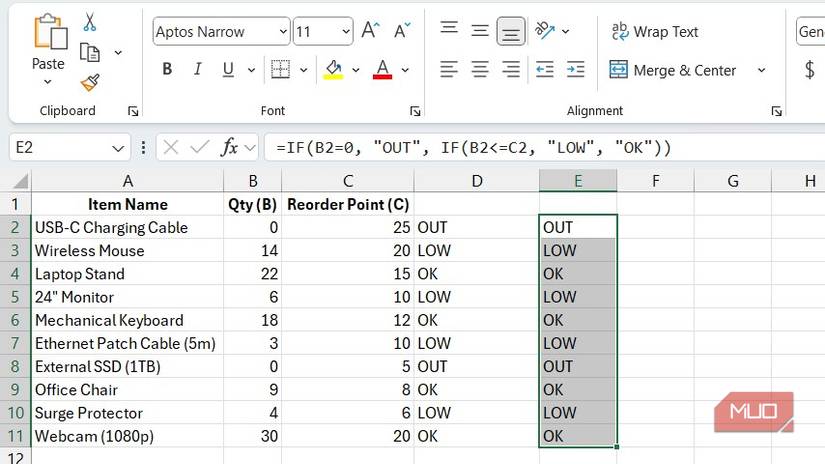Select the column A header
Image resolution: width=825 pixels, height=464 pixels.
tap(127, 181)
